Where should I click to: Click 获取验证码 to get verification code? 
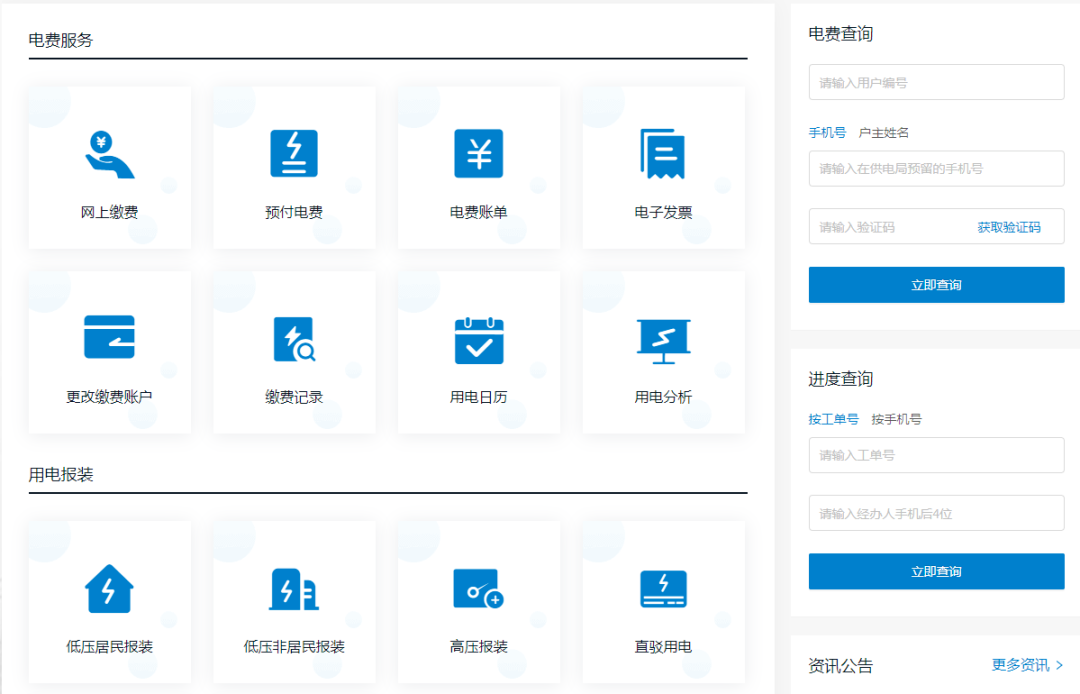1008,228
